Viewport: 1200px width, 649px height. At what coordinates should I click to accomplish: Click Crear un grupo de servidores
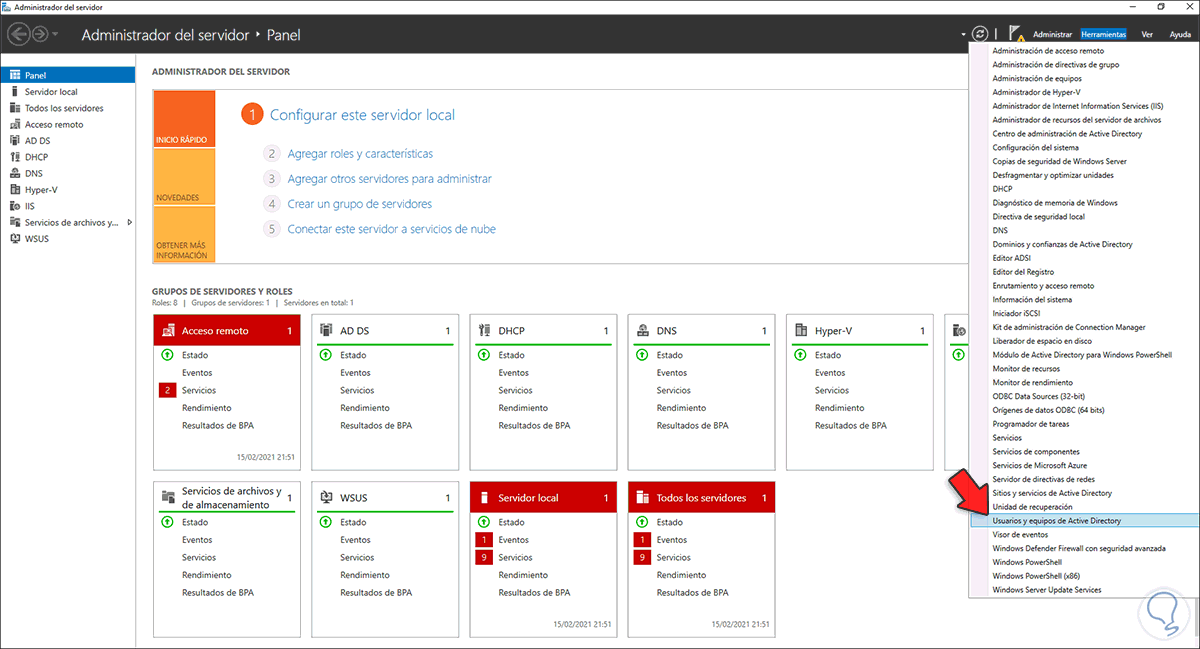click(x=359, y=204)
